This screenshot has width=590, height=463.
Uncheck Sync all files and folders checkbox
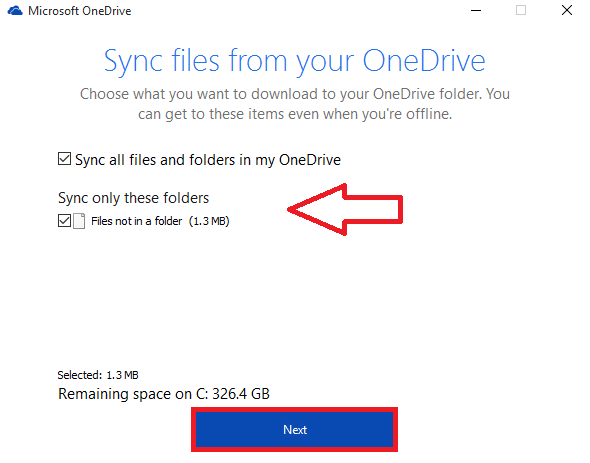pyautogui.click(x=64, y=159)
